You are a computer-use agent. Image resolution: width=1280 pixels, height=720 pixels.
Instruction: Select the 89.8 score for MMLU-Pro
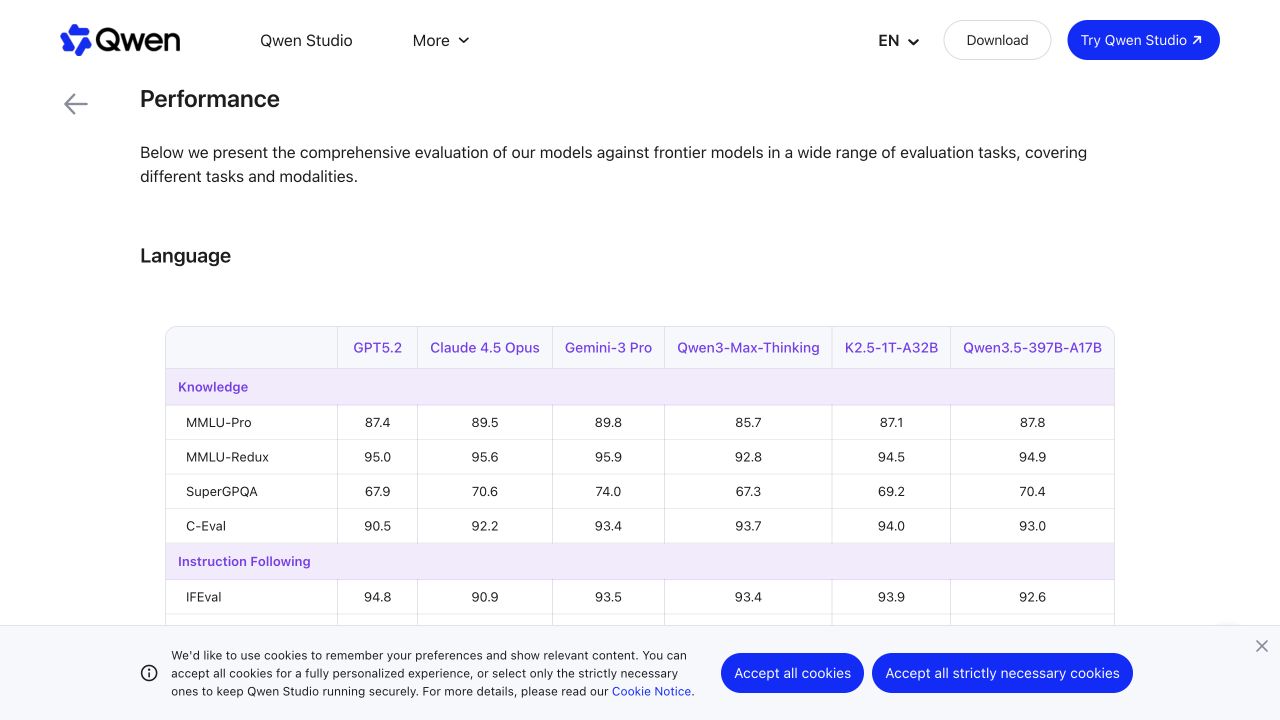(608, 423)
